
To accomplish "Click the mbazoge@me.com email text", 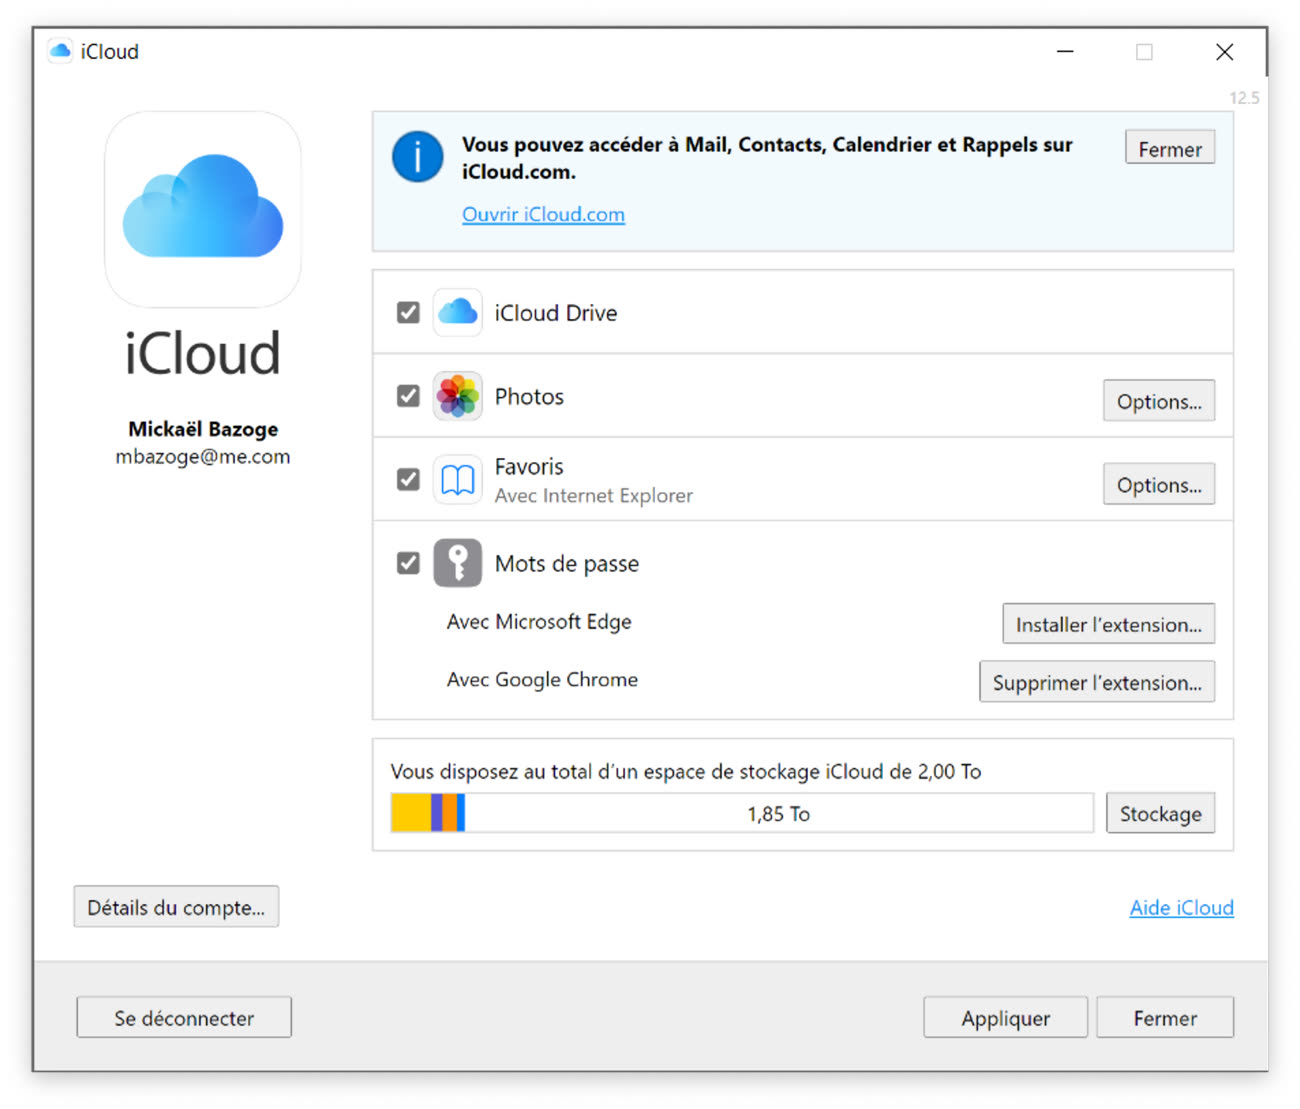I will click(203, 456).
